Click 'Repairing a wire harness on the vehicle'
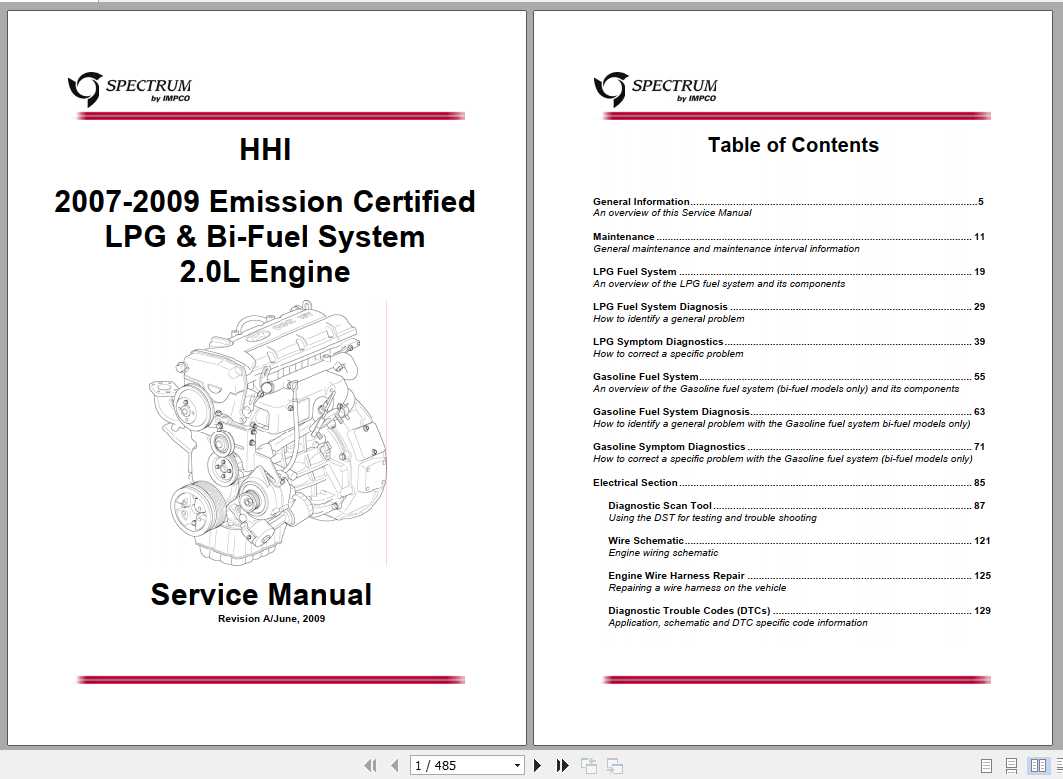Screen dimensions: 1063x779 coord(697,588)
